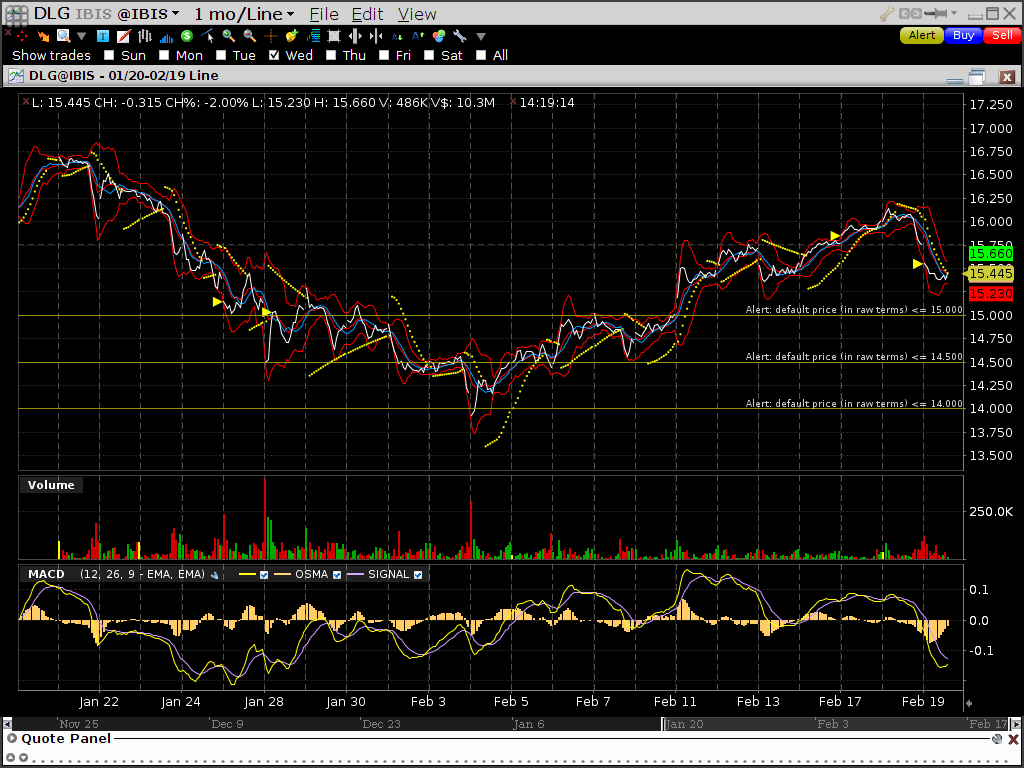Open the chart colors palette icon

click(x=439, y=36)
